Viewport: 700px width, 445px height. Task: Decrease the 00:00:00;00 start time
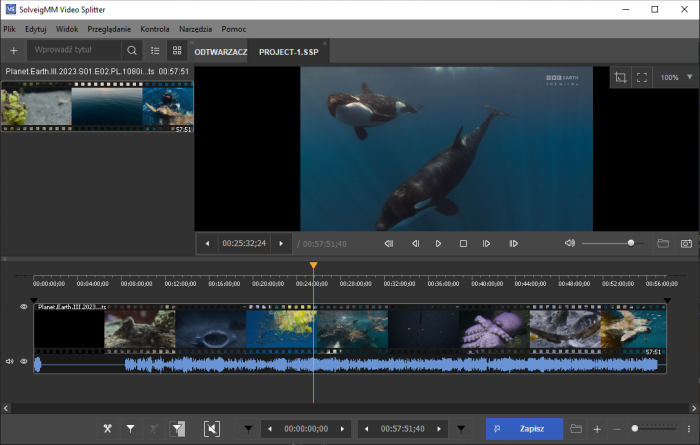coord(270,429)
